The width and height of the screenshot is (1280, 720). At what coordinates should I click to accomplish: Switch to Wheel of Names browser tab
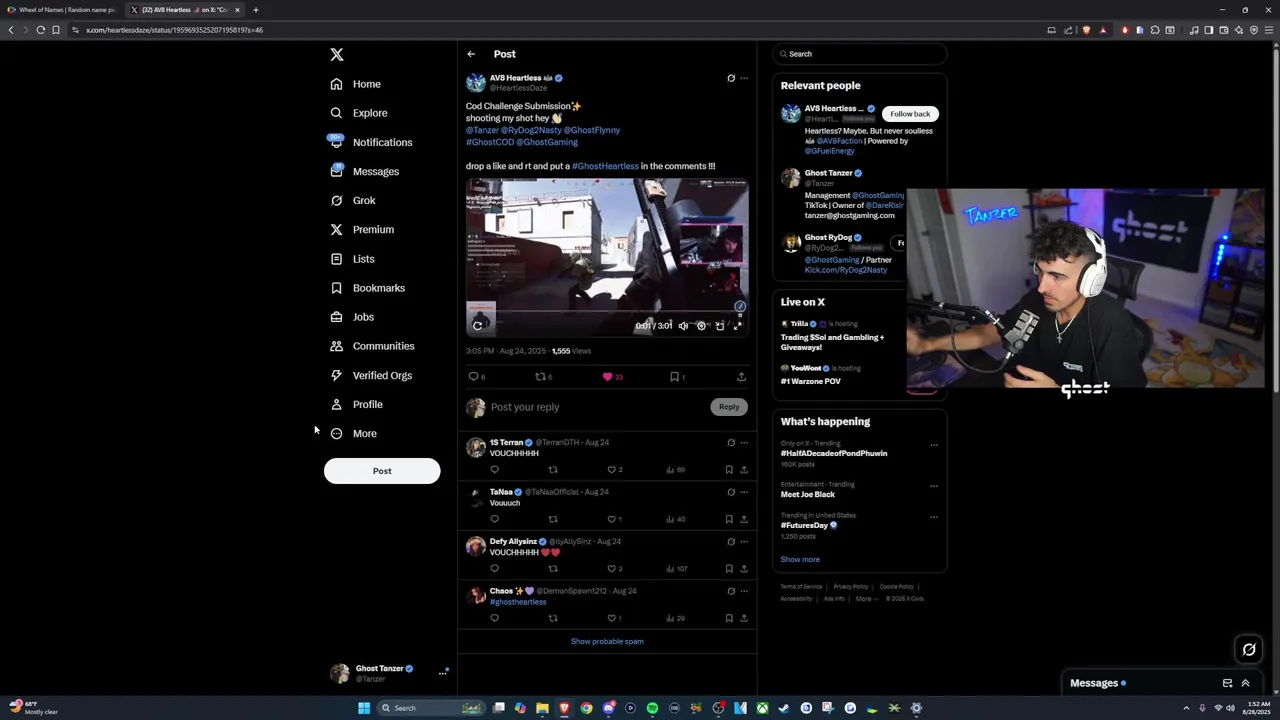62,10
